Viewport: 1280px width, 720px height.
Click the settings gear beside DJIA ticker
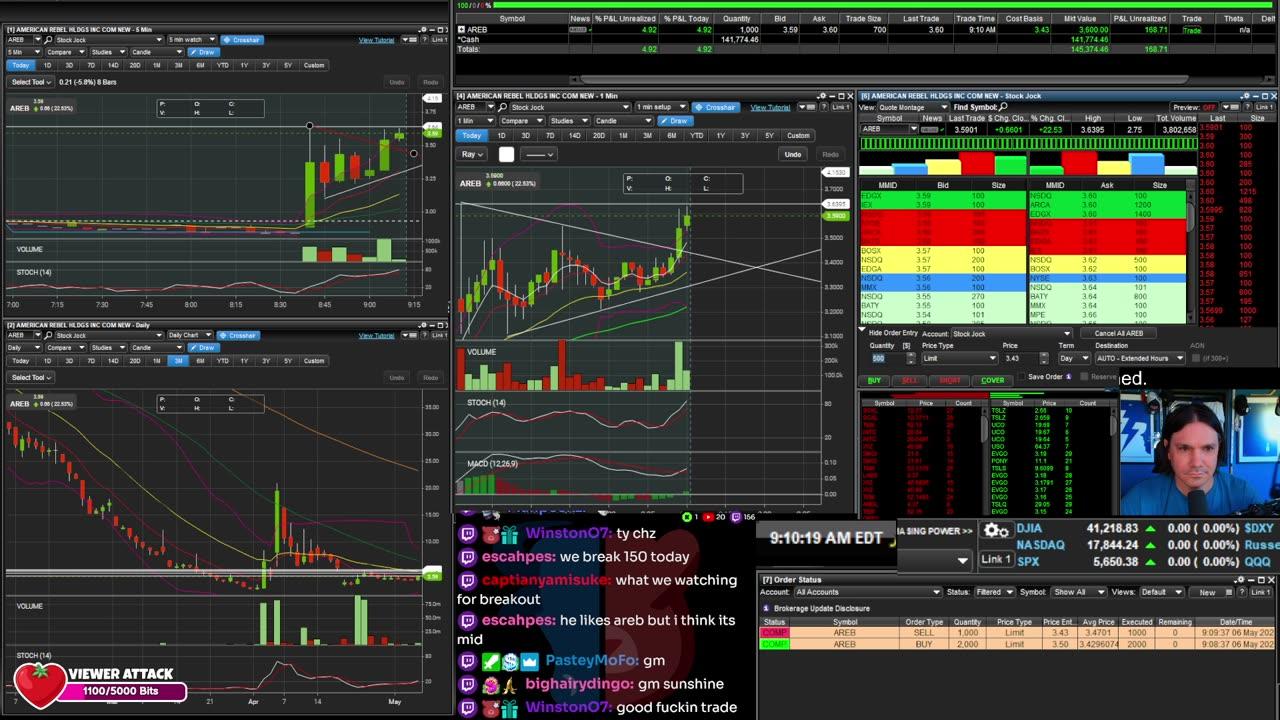tap(995, 531)
